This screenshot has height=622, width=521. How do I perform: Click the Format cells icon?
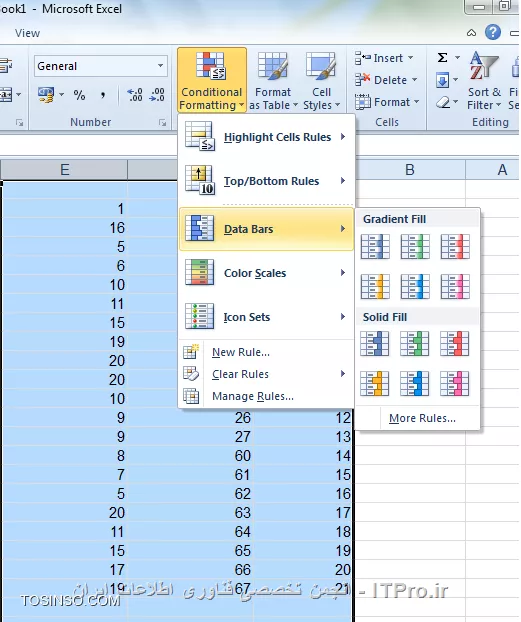coord(362,102)
